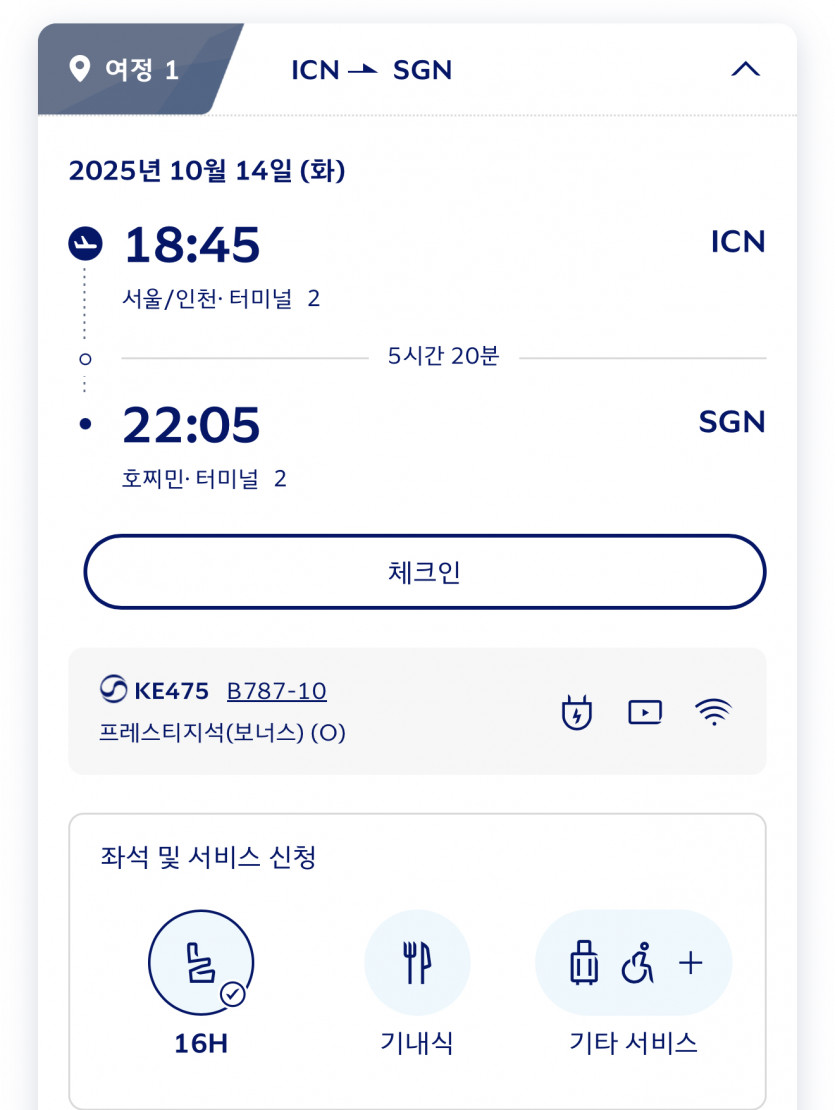This screenshot has width=835, height=1110.
Task: Click the Korean Air logo beside KE475
Action: tap(114, 691)
